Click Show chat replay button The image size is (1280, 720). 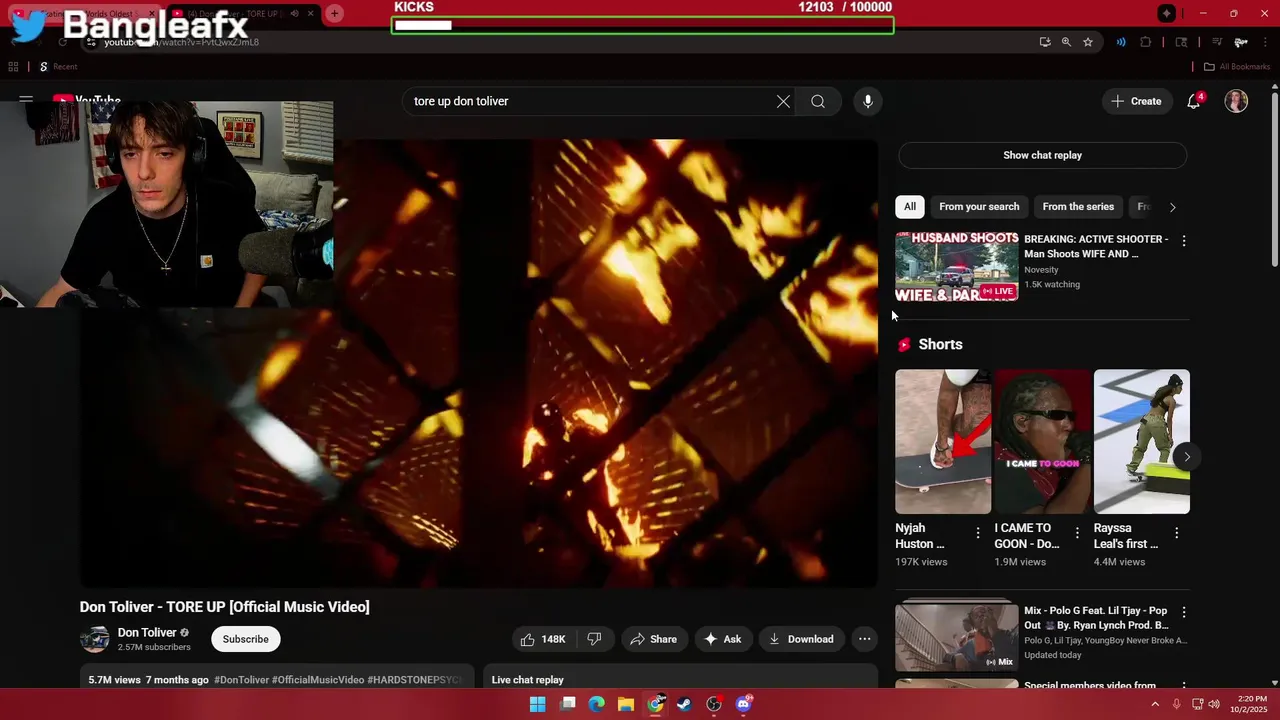(1042, 155)
